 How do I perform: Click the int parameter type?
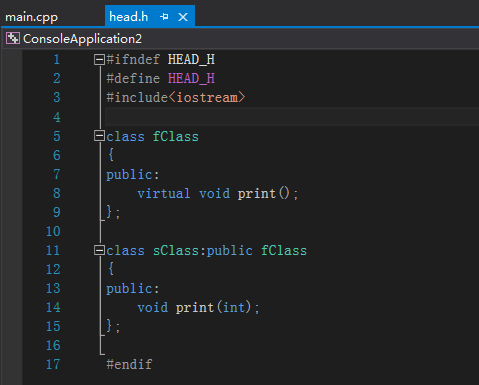[x=234, y=308]
